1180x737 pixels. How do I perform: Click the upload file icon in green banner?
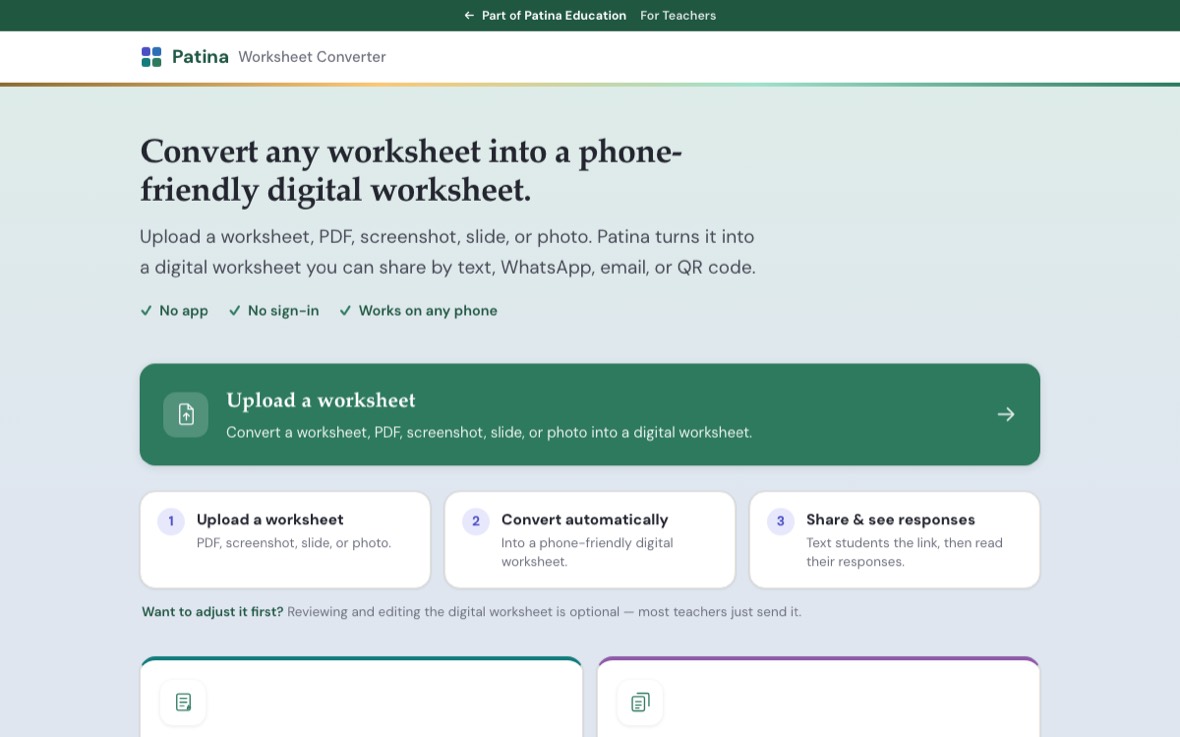(x=186, y=414)
